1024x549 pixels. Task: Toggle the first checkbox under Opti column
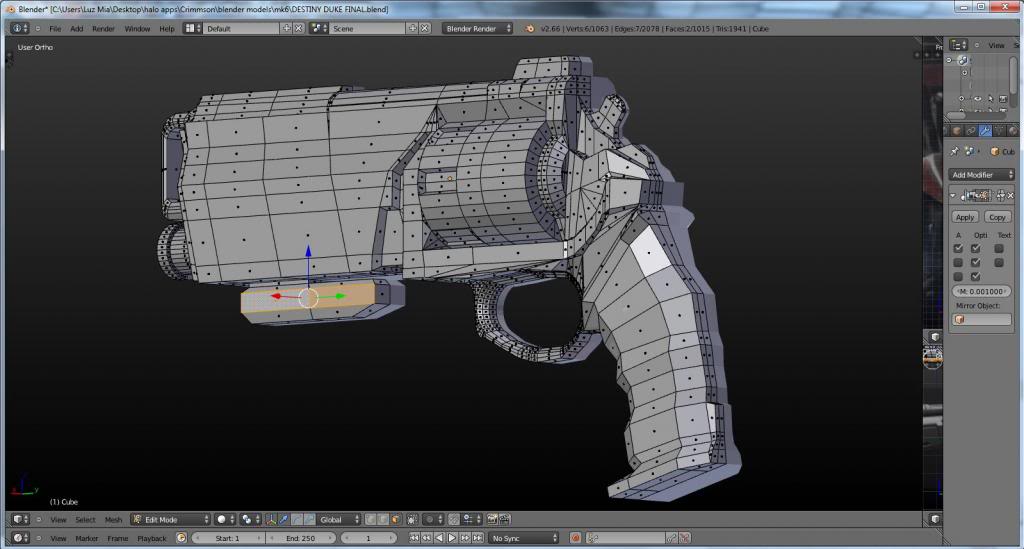[975, 248]
